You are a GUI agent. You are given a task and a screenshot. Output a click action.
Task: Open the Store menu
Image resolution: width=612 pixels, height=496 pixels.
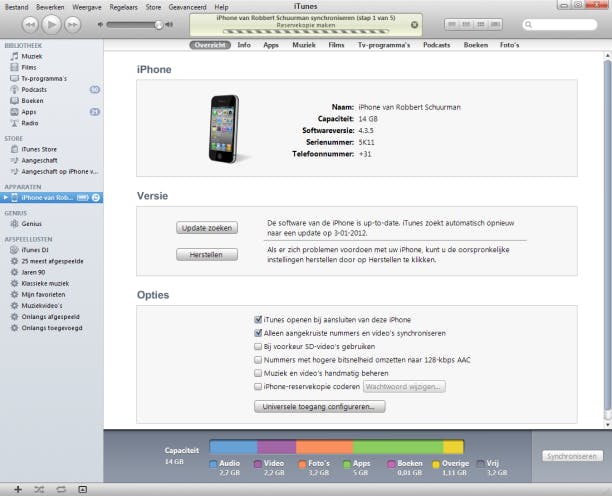153,7
